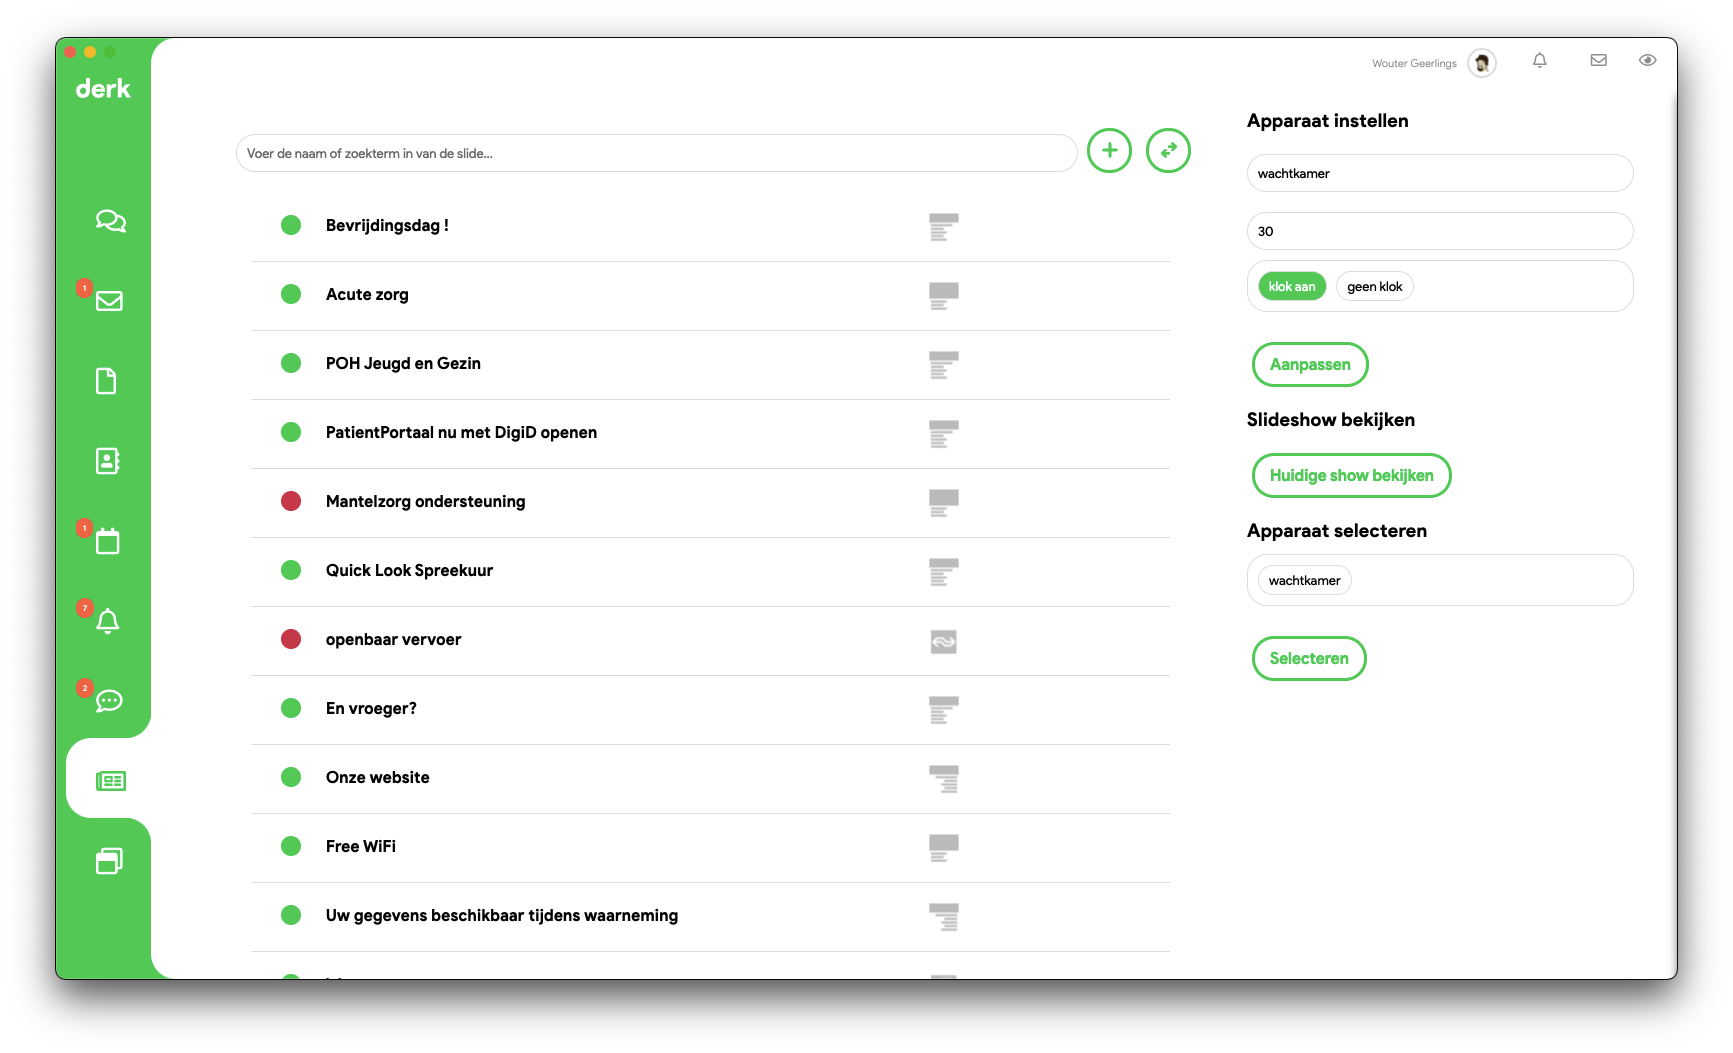This screenshot has width=1733, height=1053.
Task: Open the contacts address book icon
Action: tap(107, 461)
